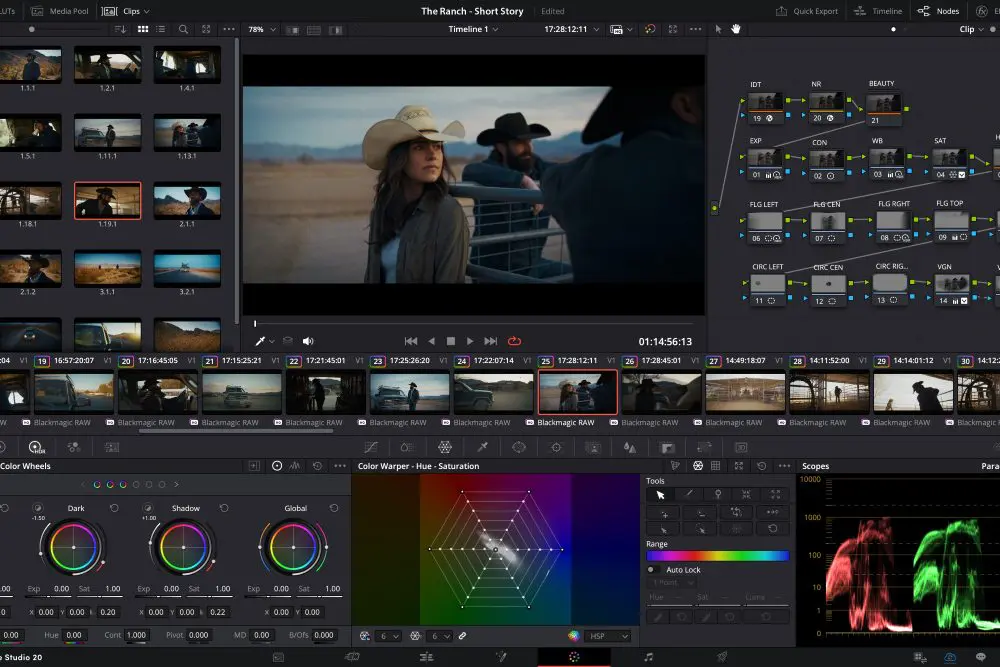Viewport: 1000px width, 667px height.
Task: Click the Range hue gradient strip
Action: (717, 556)
